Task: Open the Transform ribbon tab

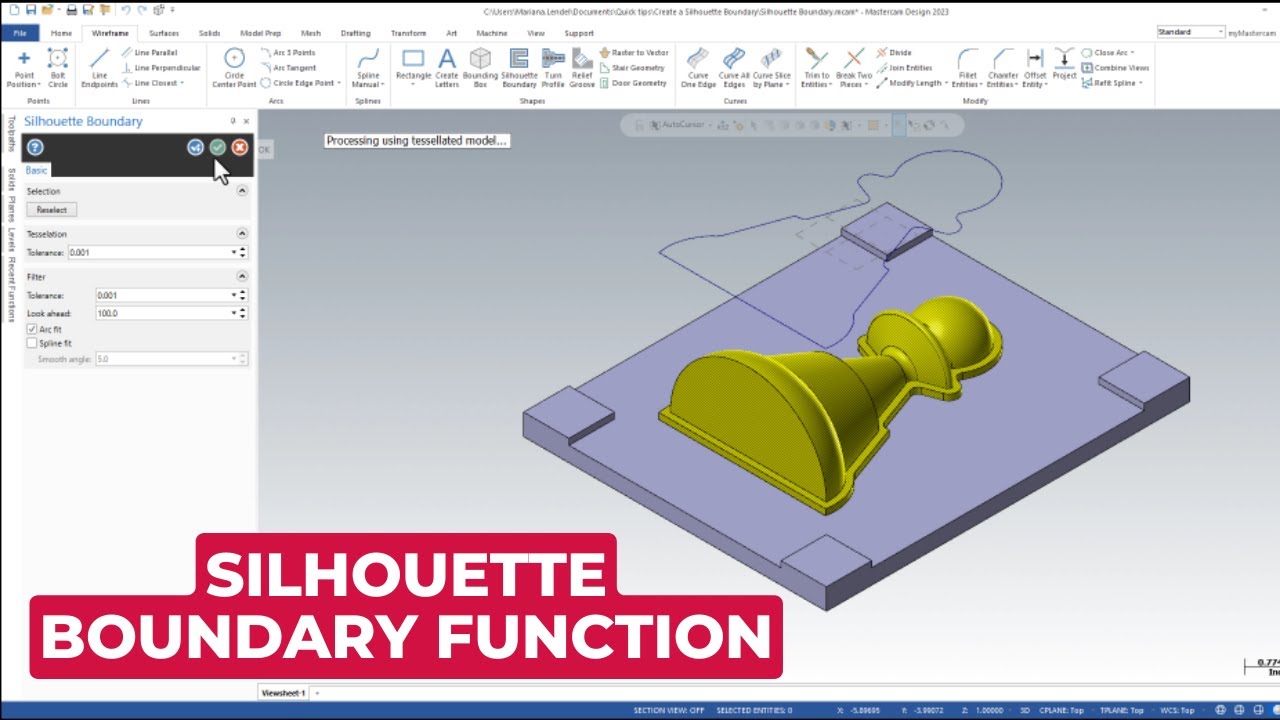Action: pos(408,33)
